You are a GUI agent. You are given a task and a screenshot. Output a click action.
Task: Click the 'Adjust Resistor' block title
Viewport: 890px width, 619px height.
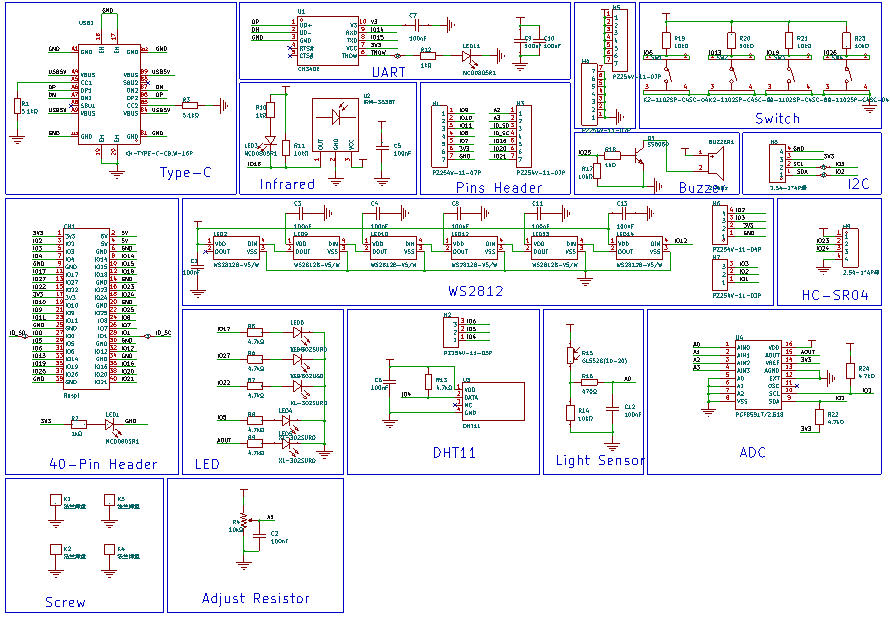(255, 598)
